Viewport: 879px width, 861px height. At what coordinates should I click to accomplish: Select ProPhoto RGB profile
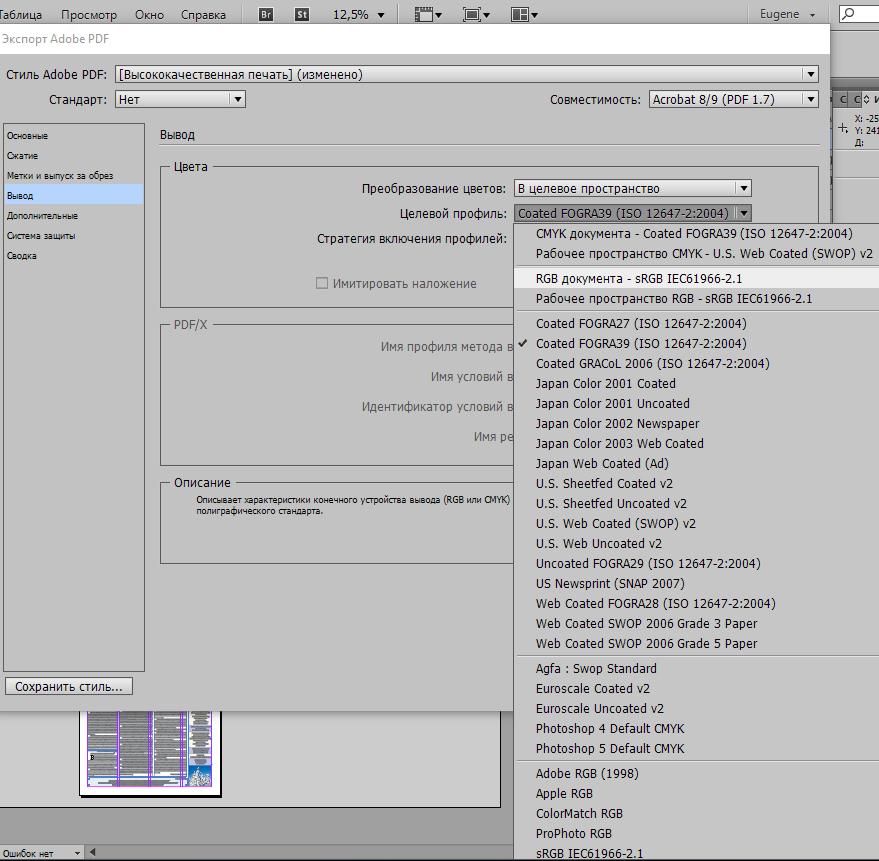click(x=696, y=834)
